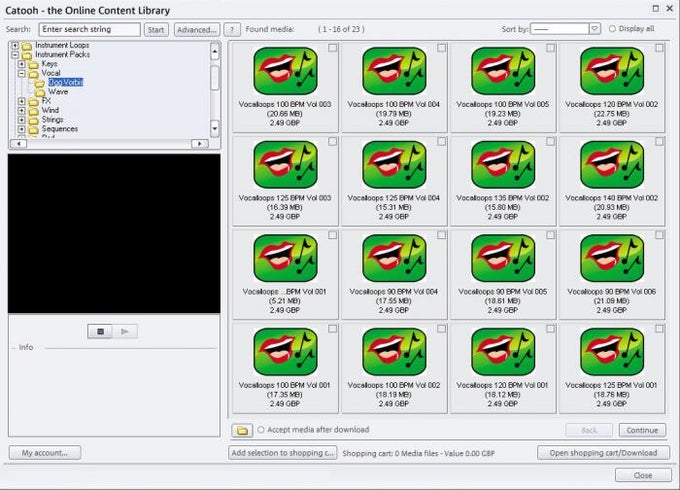The width and height of the screenshot is (680, 490).
Task: Select the Wind folder label
Action: (x=50, y=110)
